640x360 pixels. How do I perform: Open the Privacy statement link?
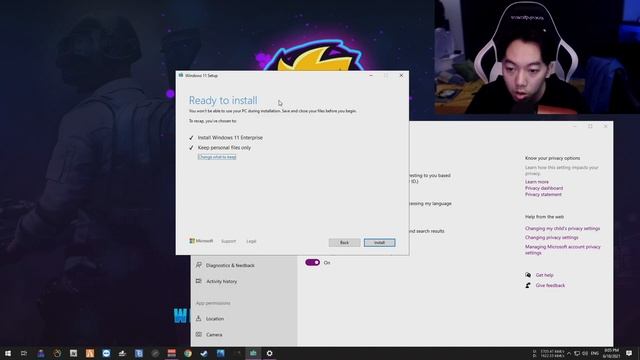tap(543, 195)
